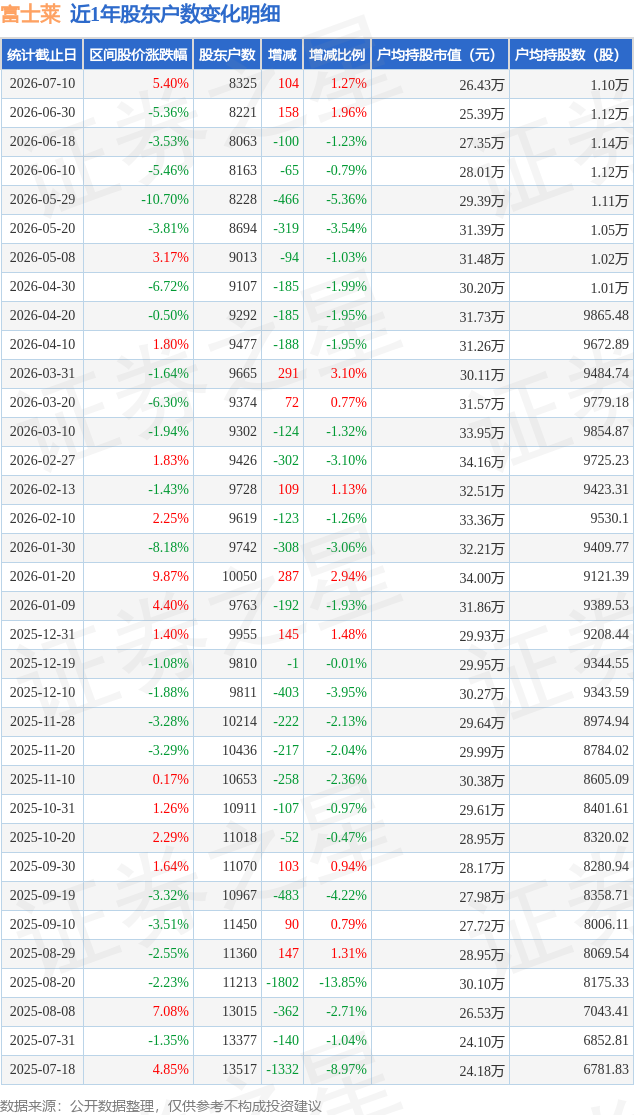
Task: Click the 区间股价涨跌幅 column header
Action: (139, 54)
